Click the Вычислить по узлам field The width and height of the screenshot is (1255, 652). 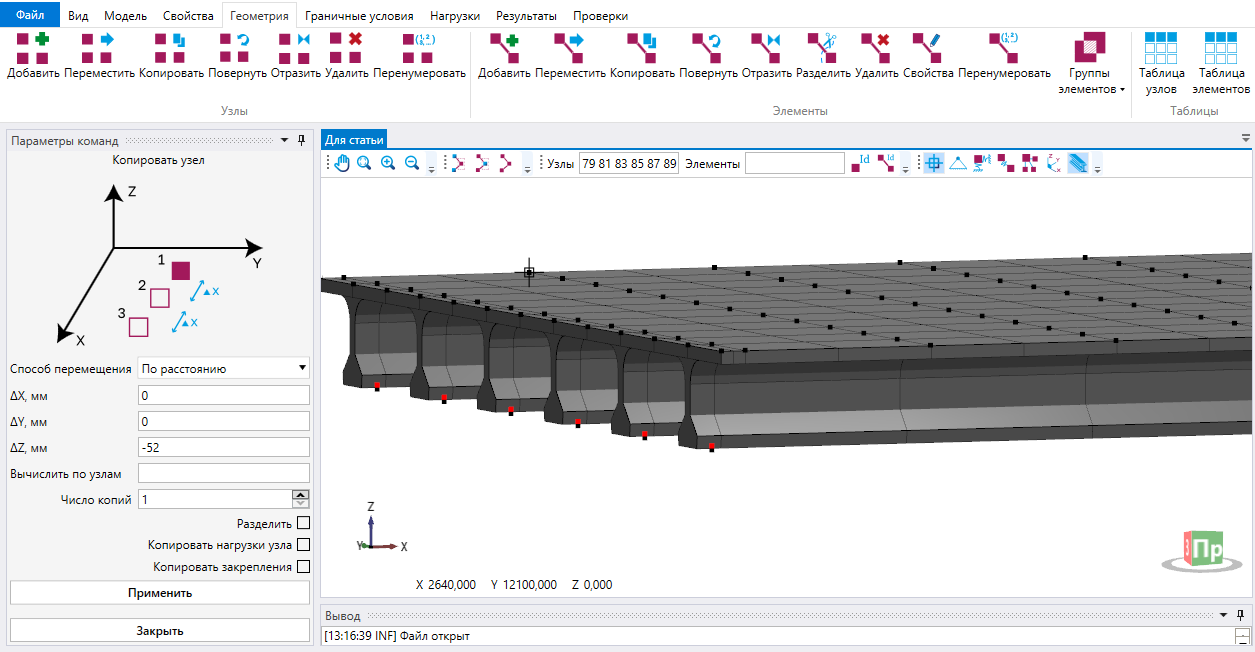[224, 473]
